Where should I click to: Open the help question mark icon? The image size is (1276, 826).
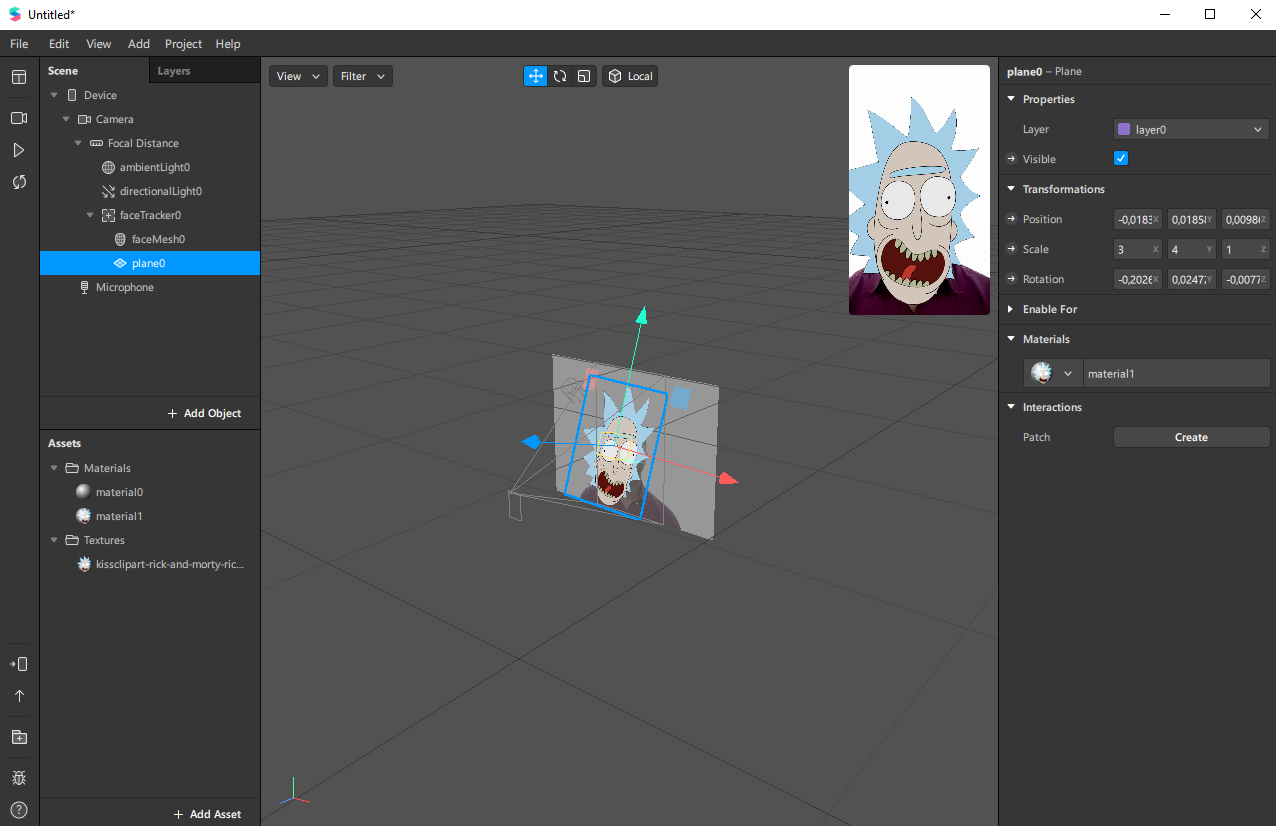click(19, 809)
